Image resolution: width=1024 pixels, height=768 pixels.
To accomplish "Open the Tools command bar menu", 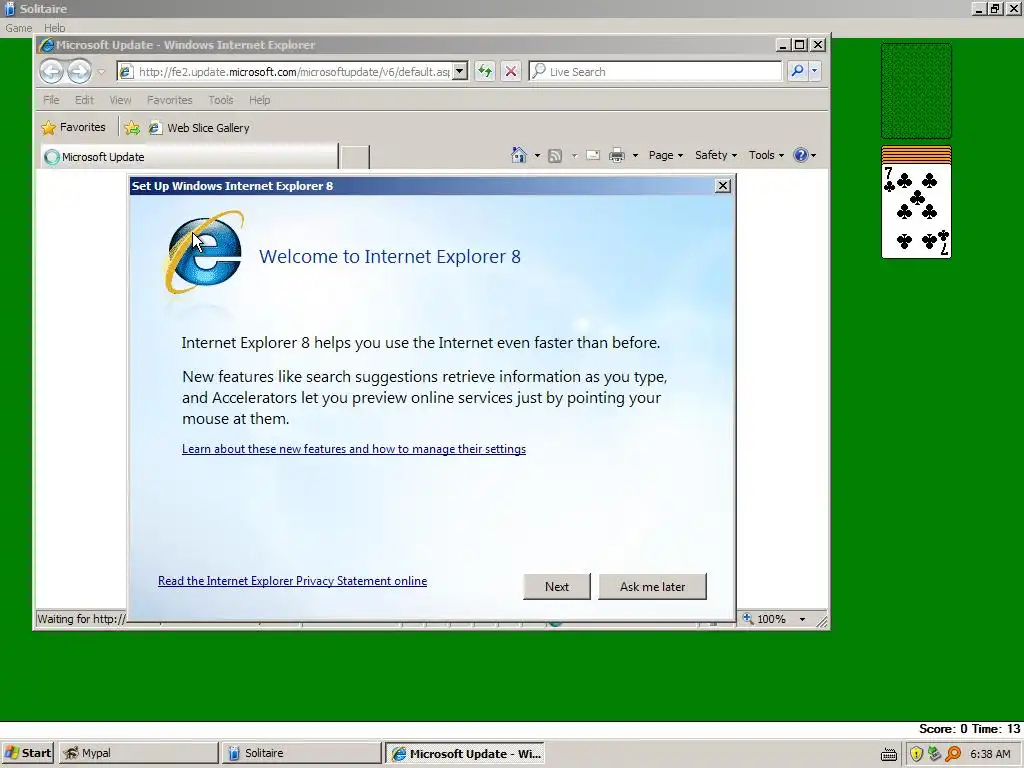I will (x=766, y=155).
